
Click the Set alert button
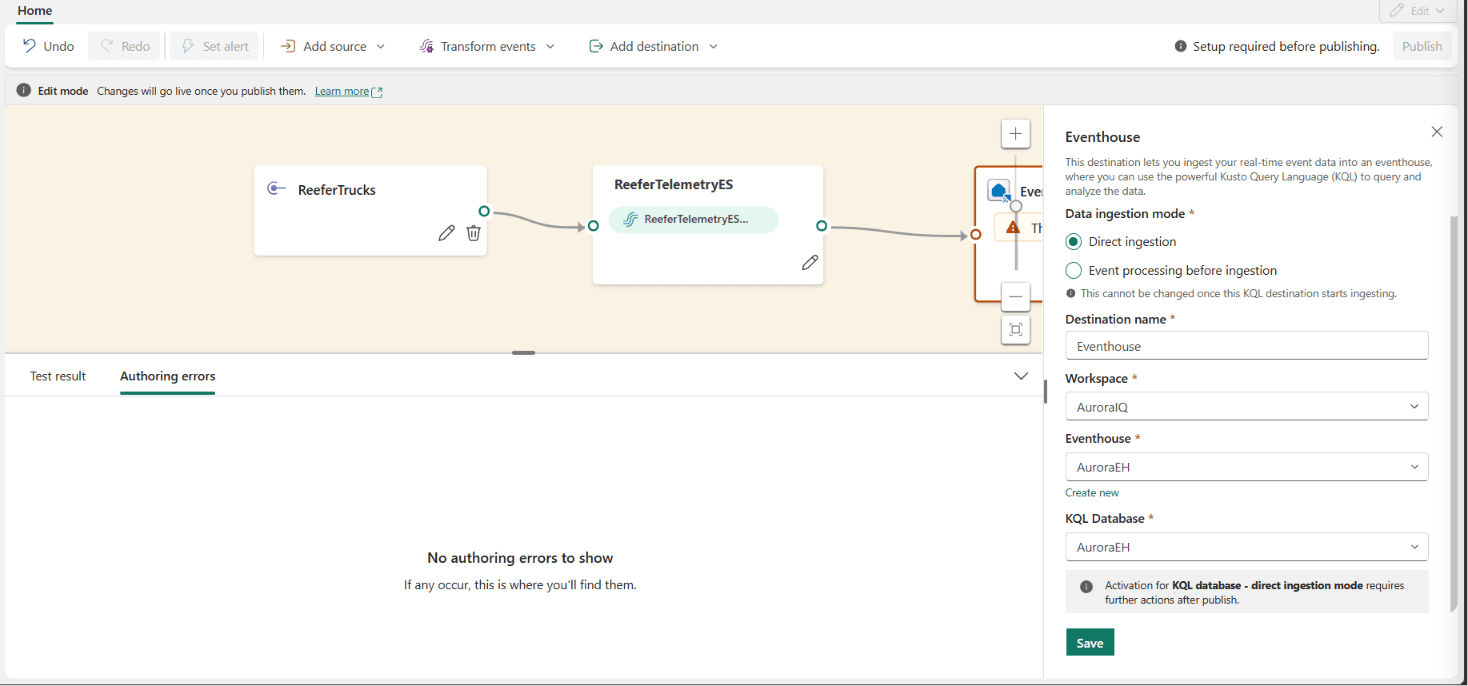pos(214,46)
